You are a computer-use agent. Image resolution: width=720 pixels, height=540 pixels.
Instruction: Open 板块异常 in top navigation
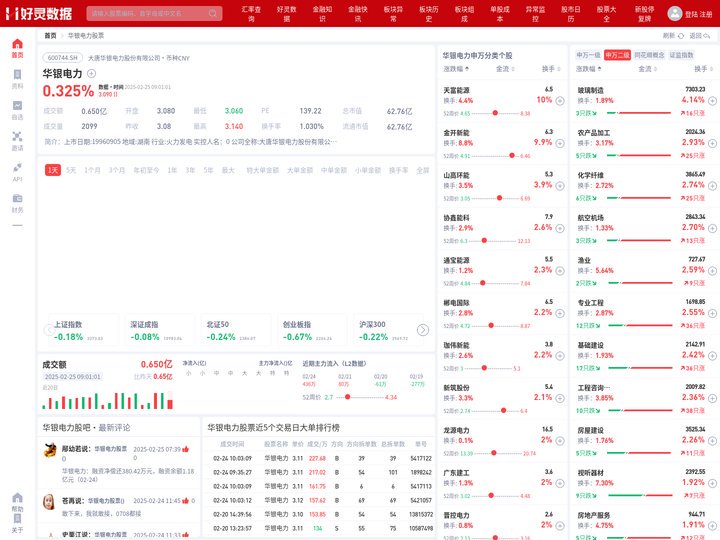point(394,14)
